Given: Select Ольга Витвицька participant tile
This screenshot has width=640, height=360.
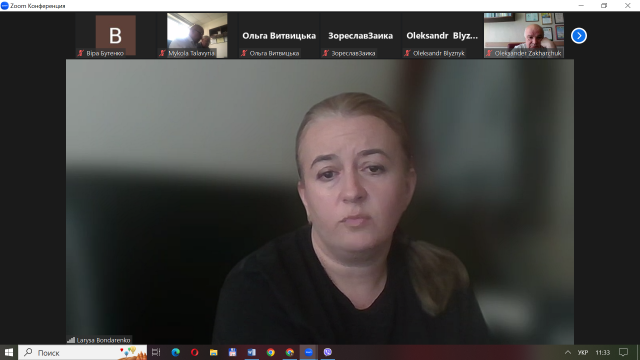Looking at the screenshot, I should click(279, 35).
